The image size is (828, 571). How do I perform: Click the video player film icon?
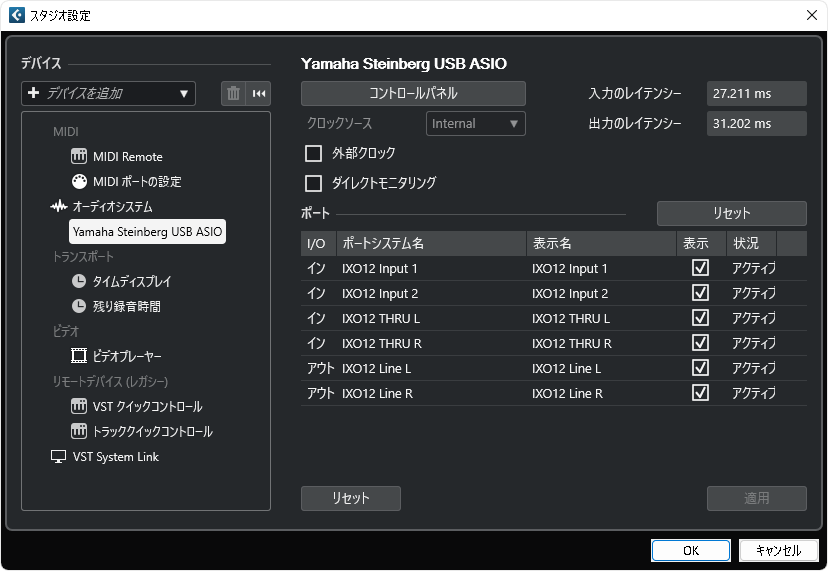pos(79,355)
